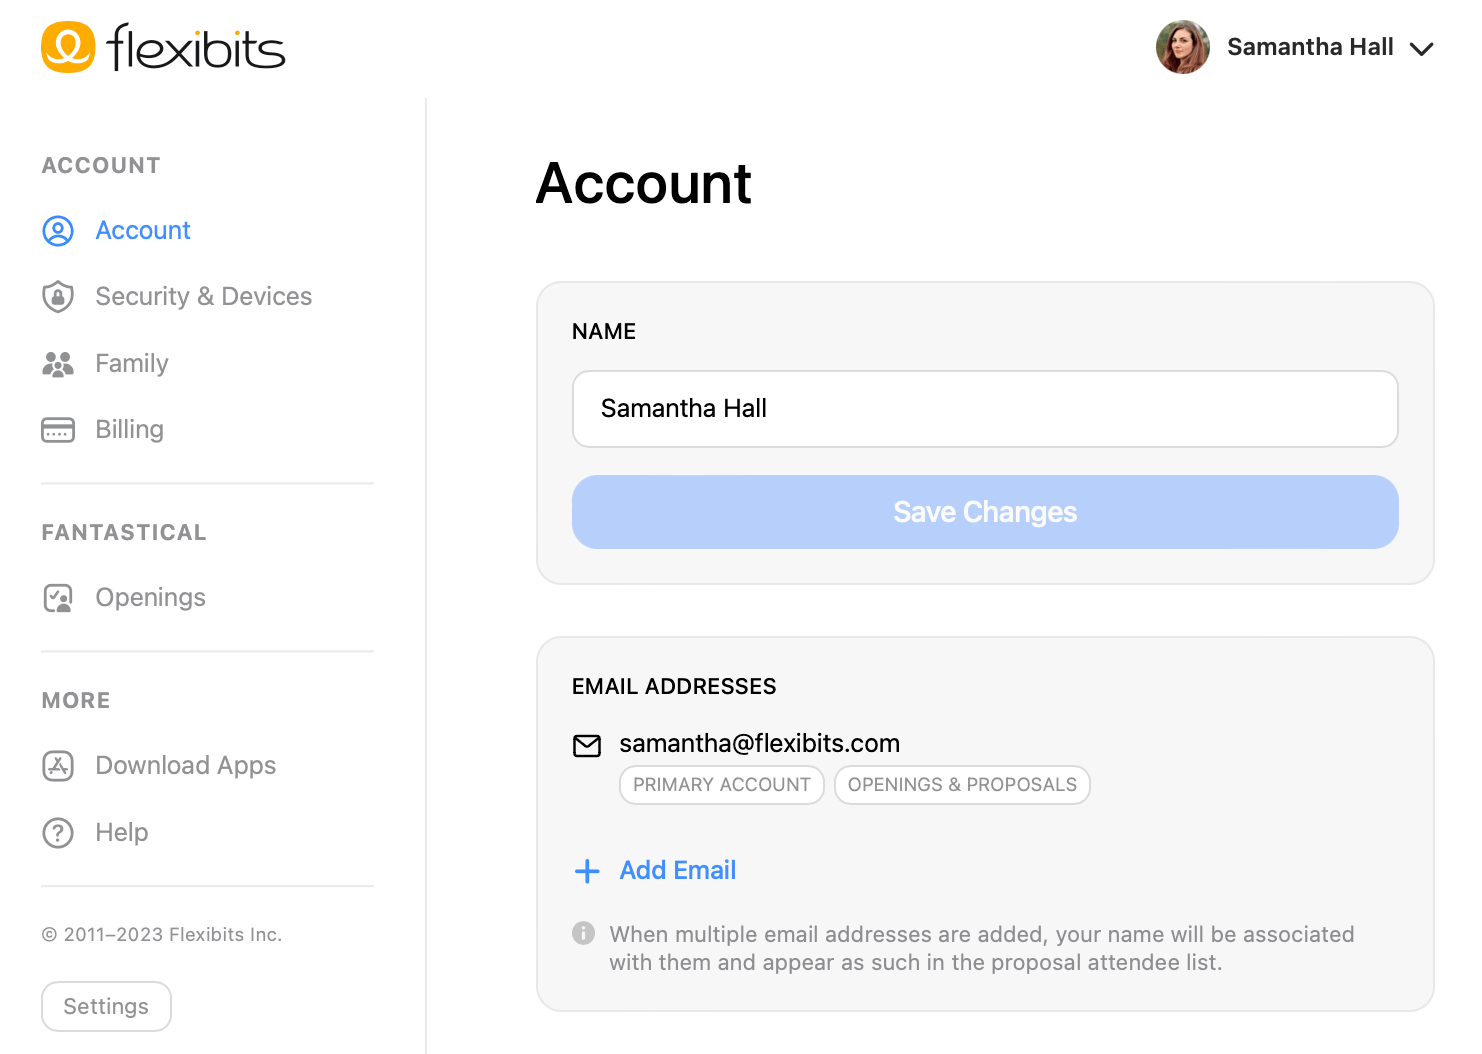The height and width of the screenshot is (1054, 1482).
Task: Focus the Name input field
Action: [x=985, y=409]
